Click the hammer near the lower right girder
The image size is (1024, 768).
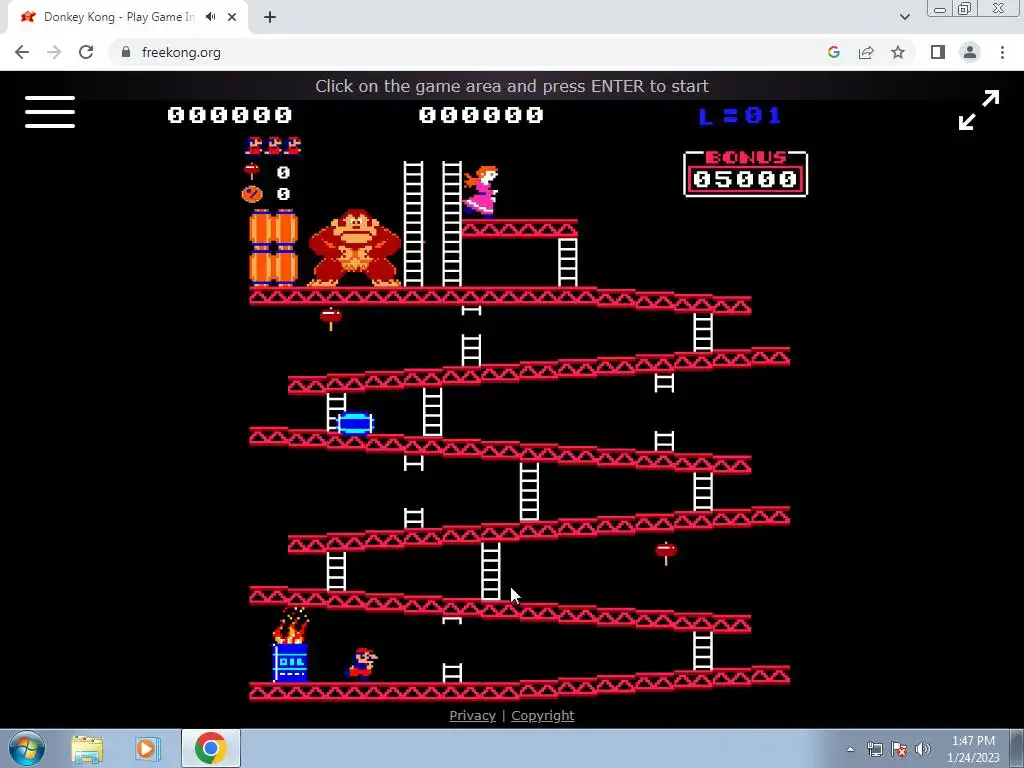[666, 553]
